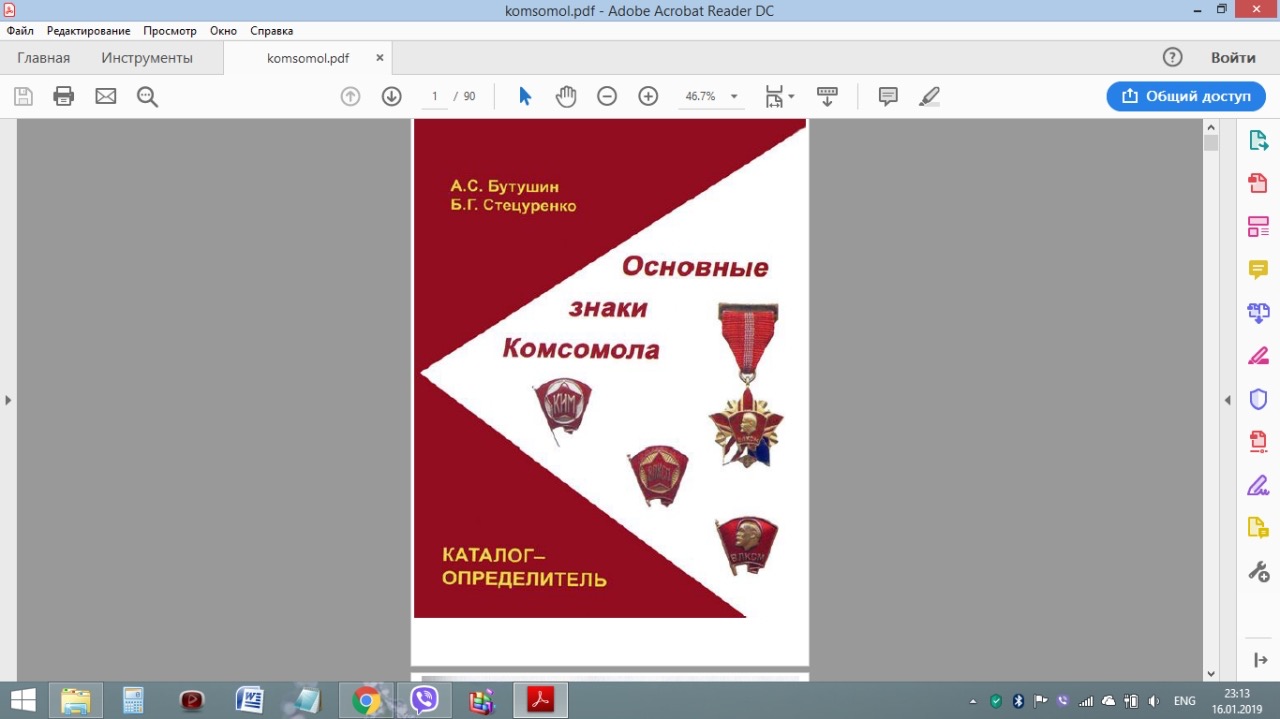Screen dimensions: 1280x719
Task: Click the page number input field
Action: [434, 96]
